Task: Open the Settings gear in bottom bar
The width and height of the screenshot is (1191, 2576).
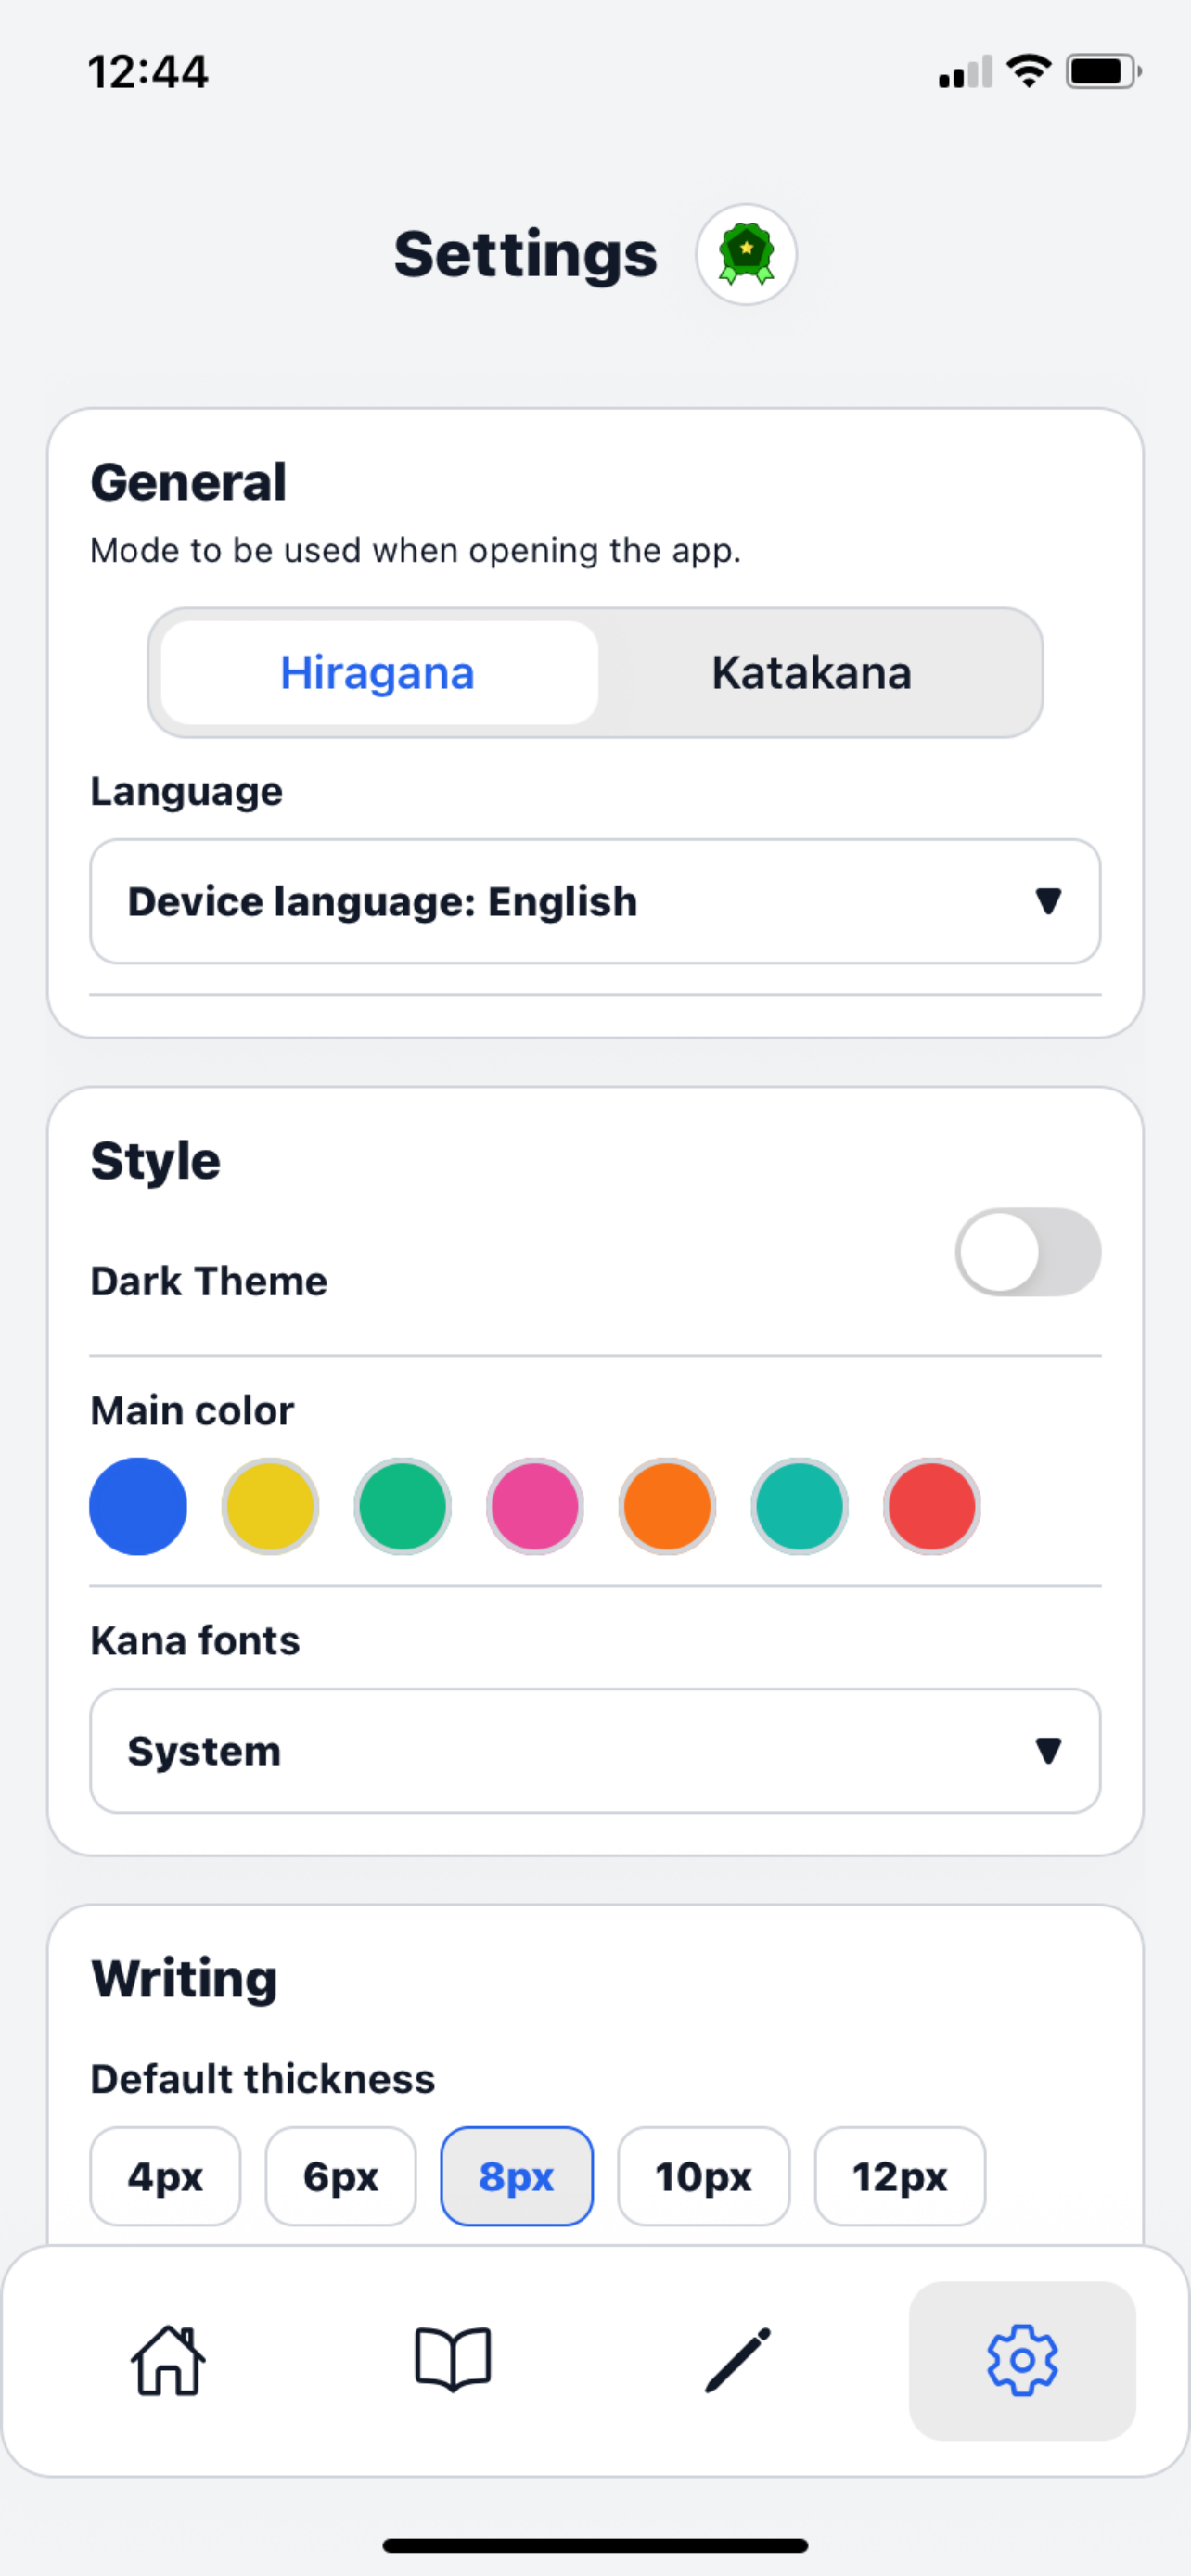Action: [x=1022, y=2362]
